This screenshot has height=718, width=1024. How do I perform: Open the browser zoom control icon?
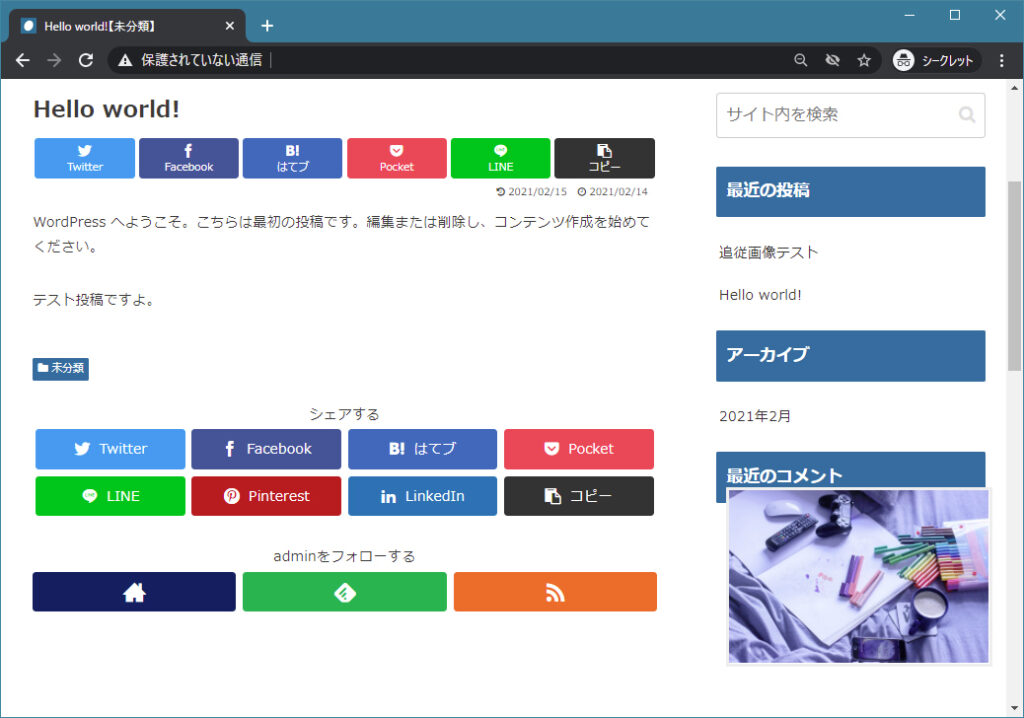click(801, 61)
